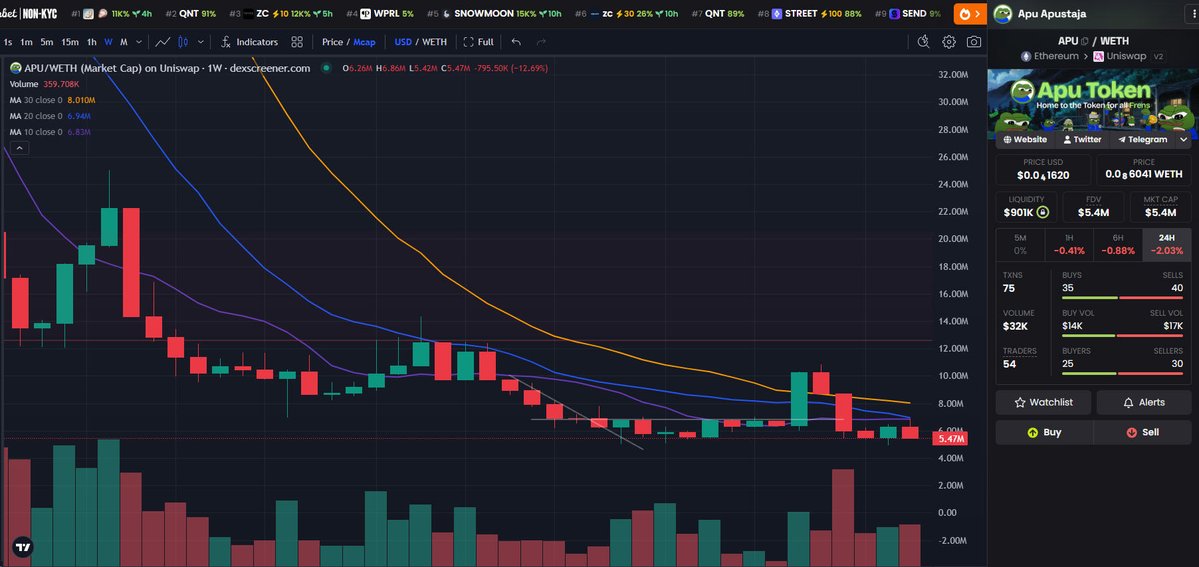Open the multi-chart layout grid icon
The width and height of the screenshot is (1199, 567).
pyautogui.click(x=297, y=42)
